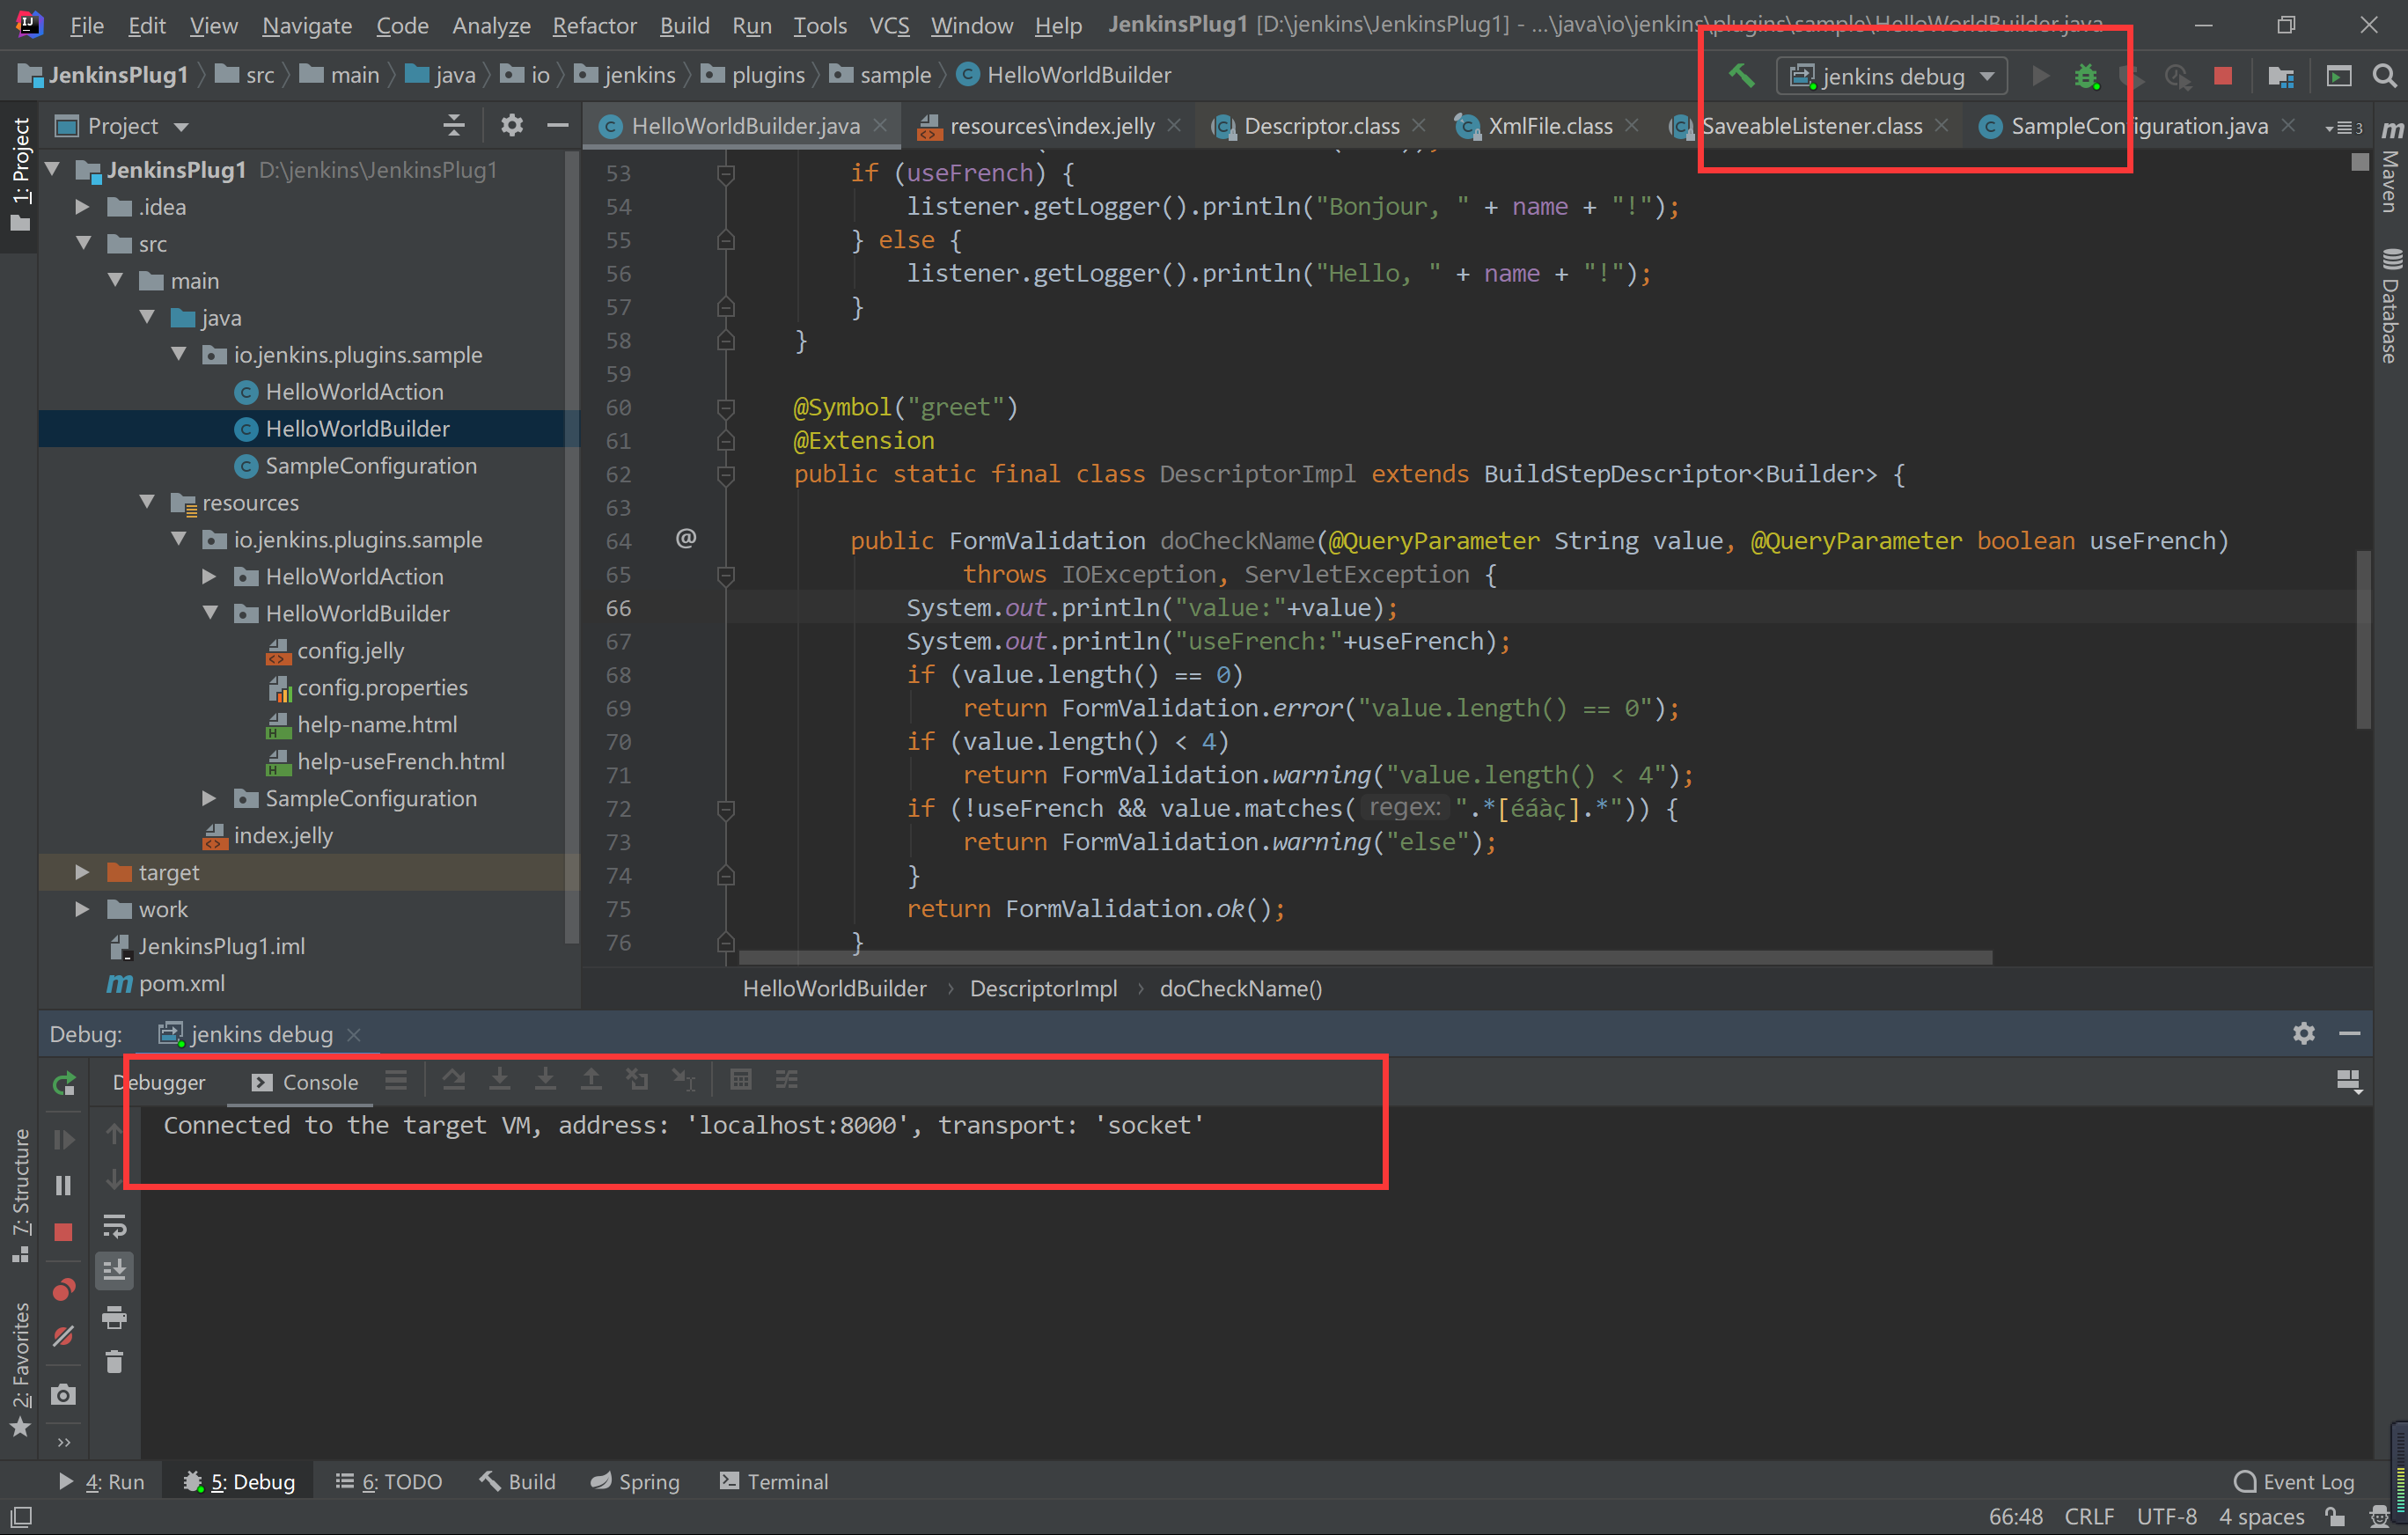Open the Terminal tool window button

[x=774, y=1481]
